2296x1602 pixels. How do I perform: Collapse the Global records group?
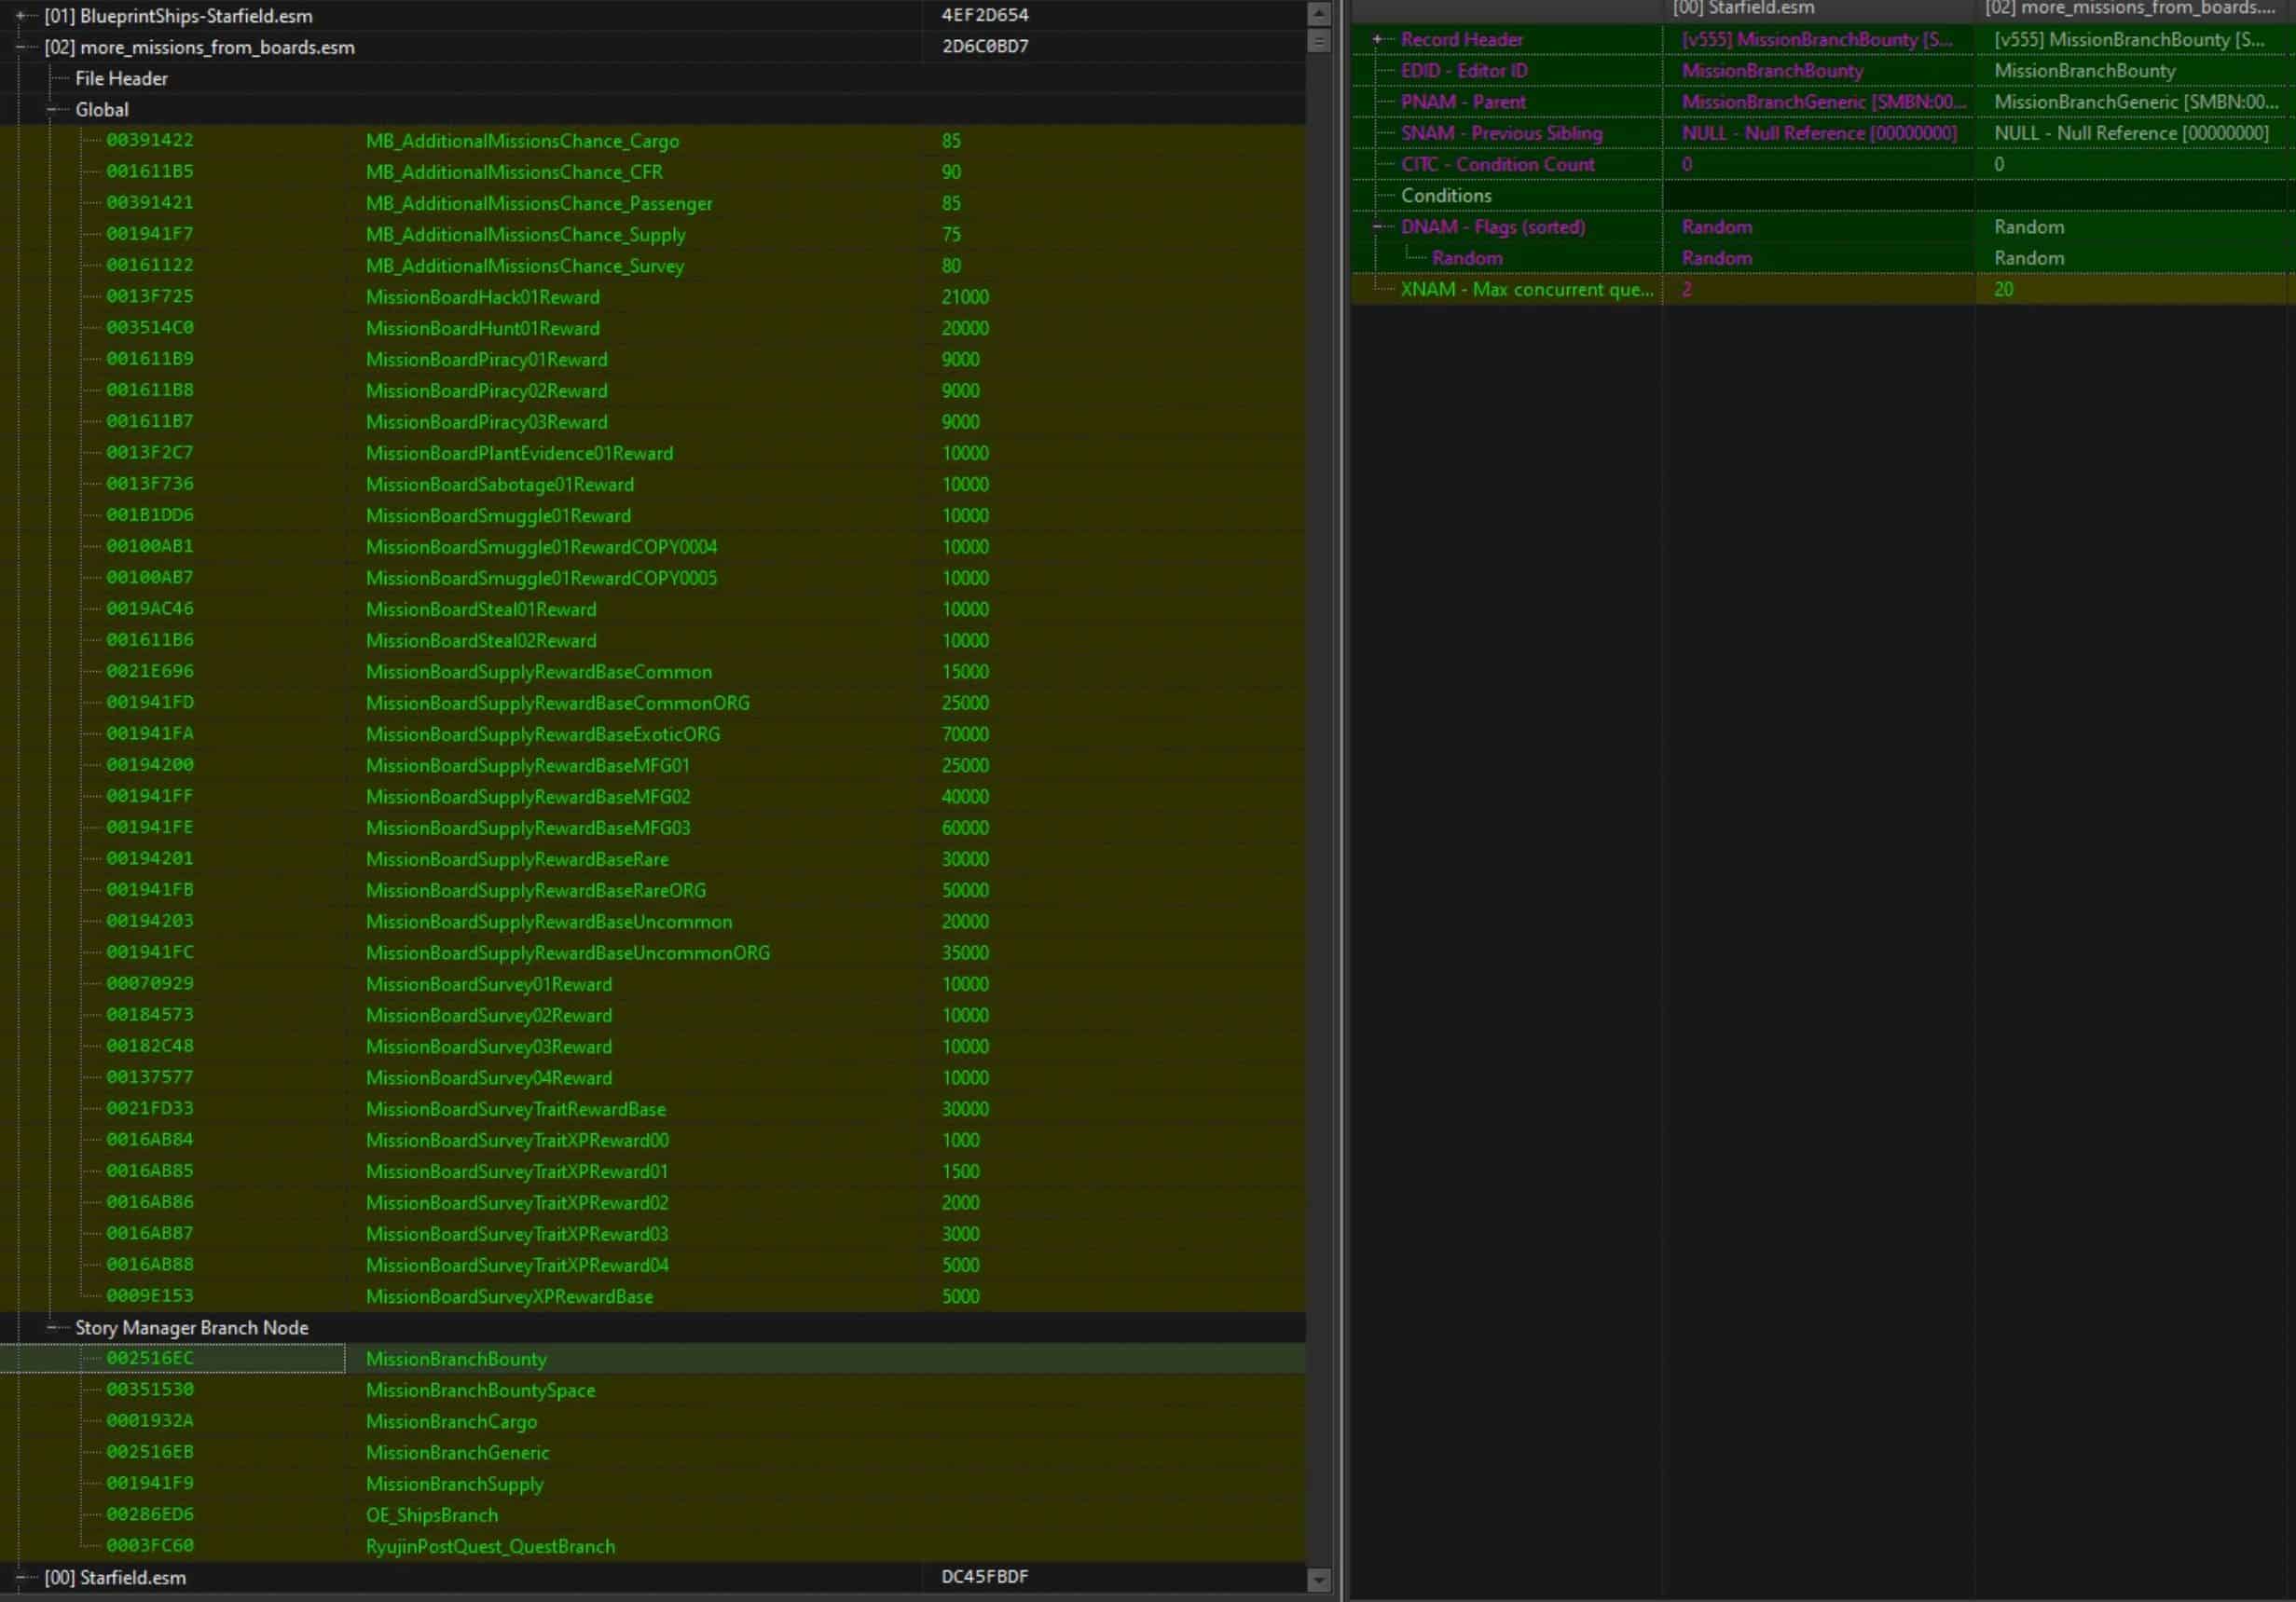pyautogui.click(x=51, y=110)
